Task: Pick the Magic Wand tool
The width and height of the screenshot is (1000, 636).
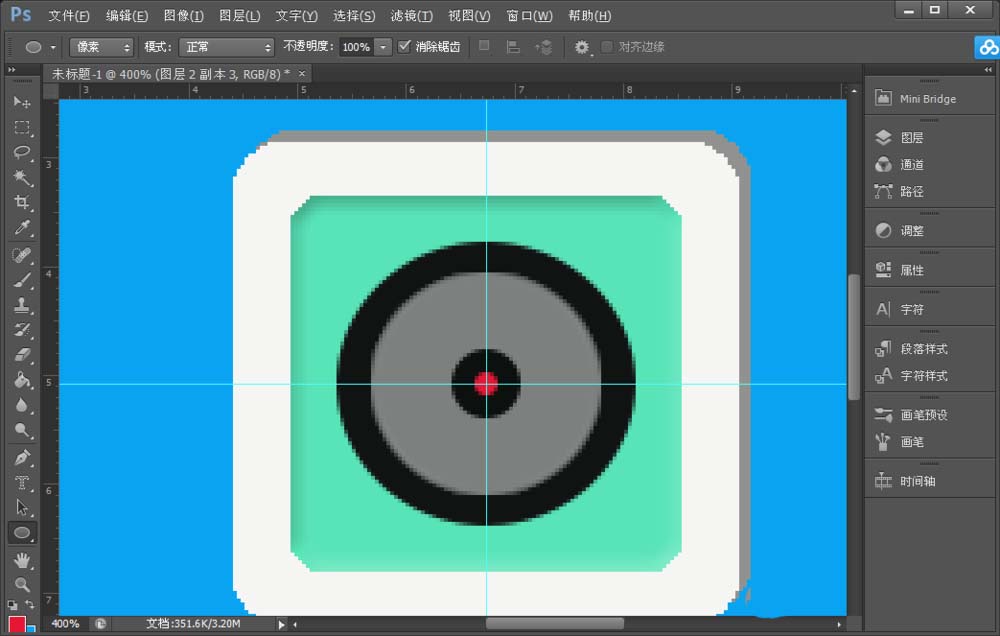Action: click(22, 177)
